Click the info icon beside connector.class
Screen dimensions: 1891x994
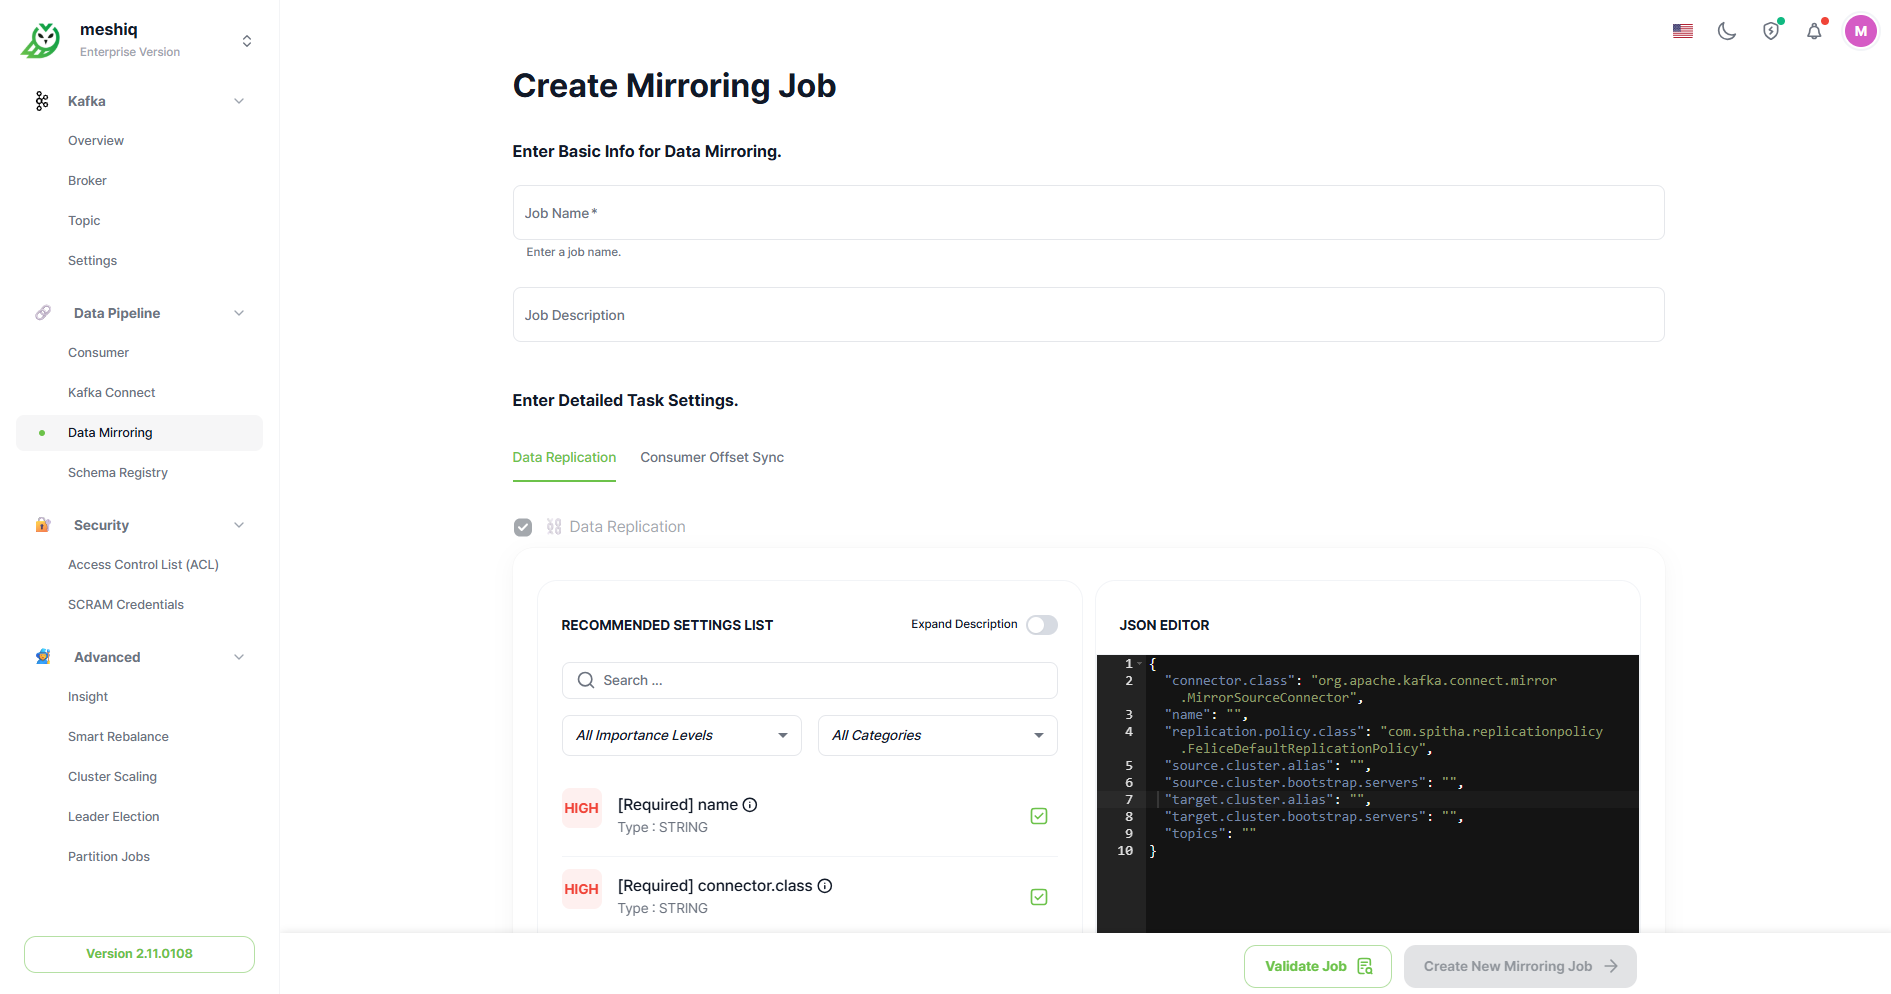click(825, 886)
